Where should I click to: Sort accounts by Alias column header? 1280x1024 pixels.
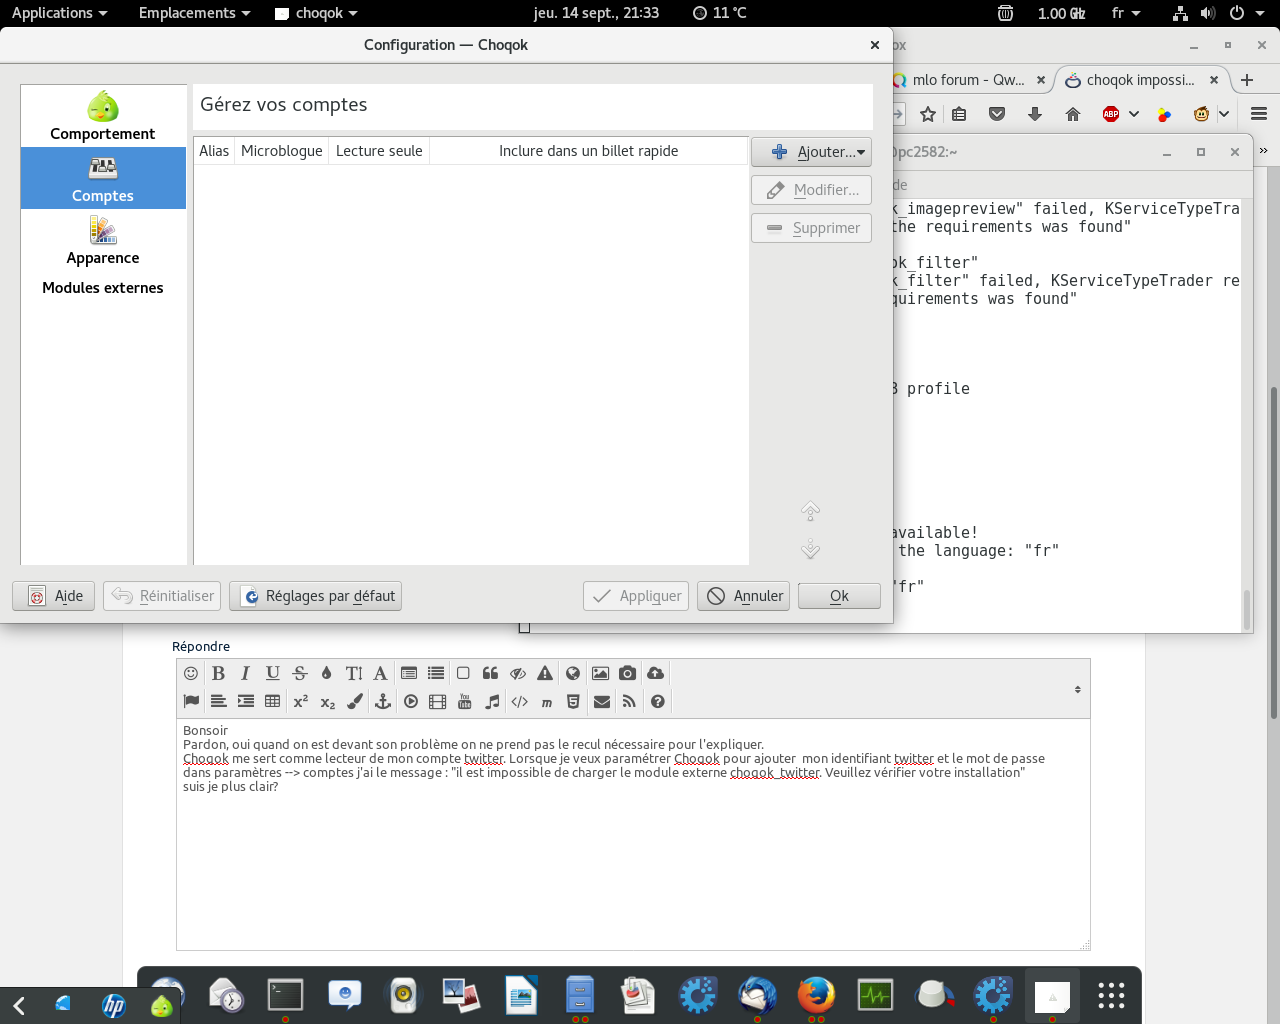214,151
